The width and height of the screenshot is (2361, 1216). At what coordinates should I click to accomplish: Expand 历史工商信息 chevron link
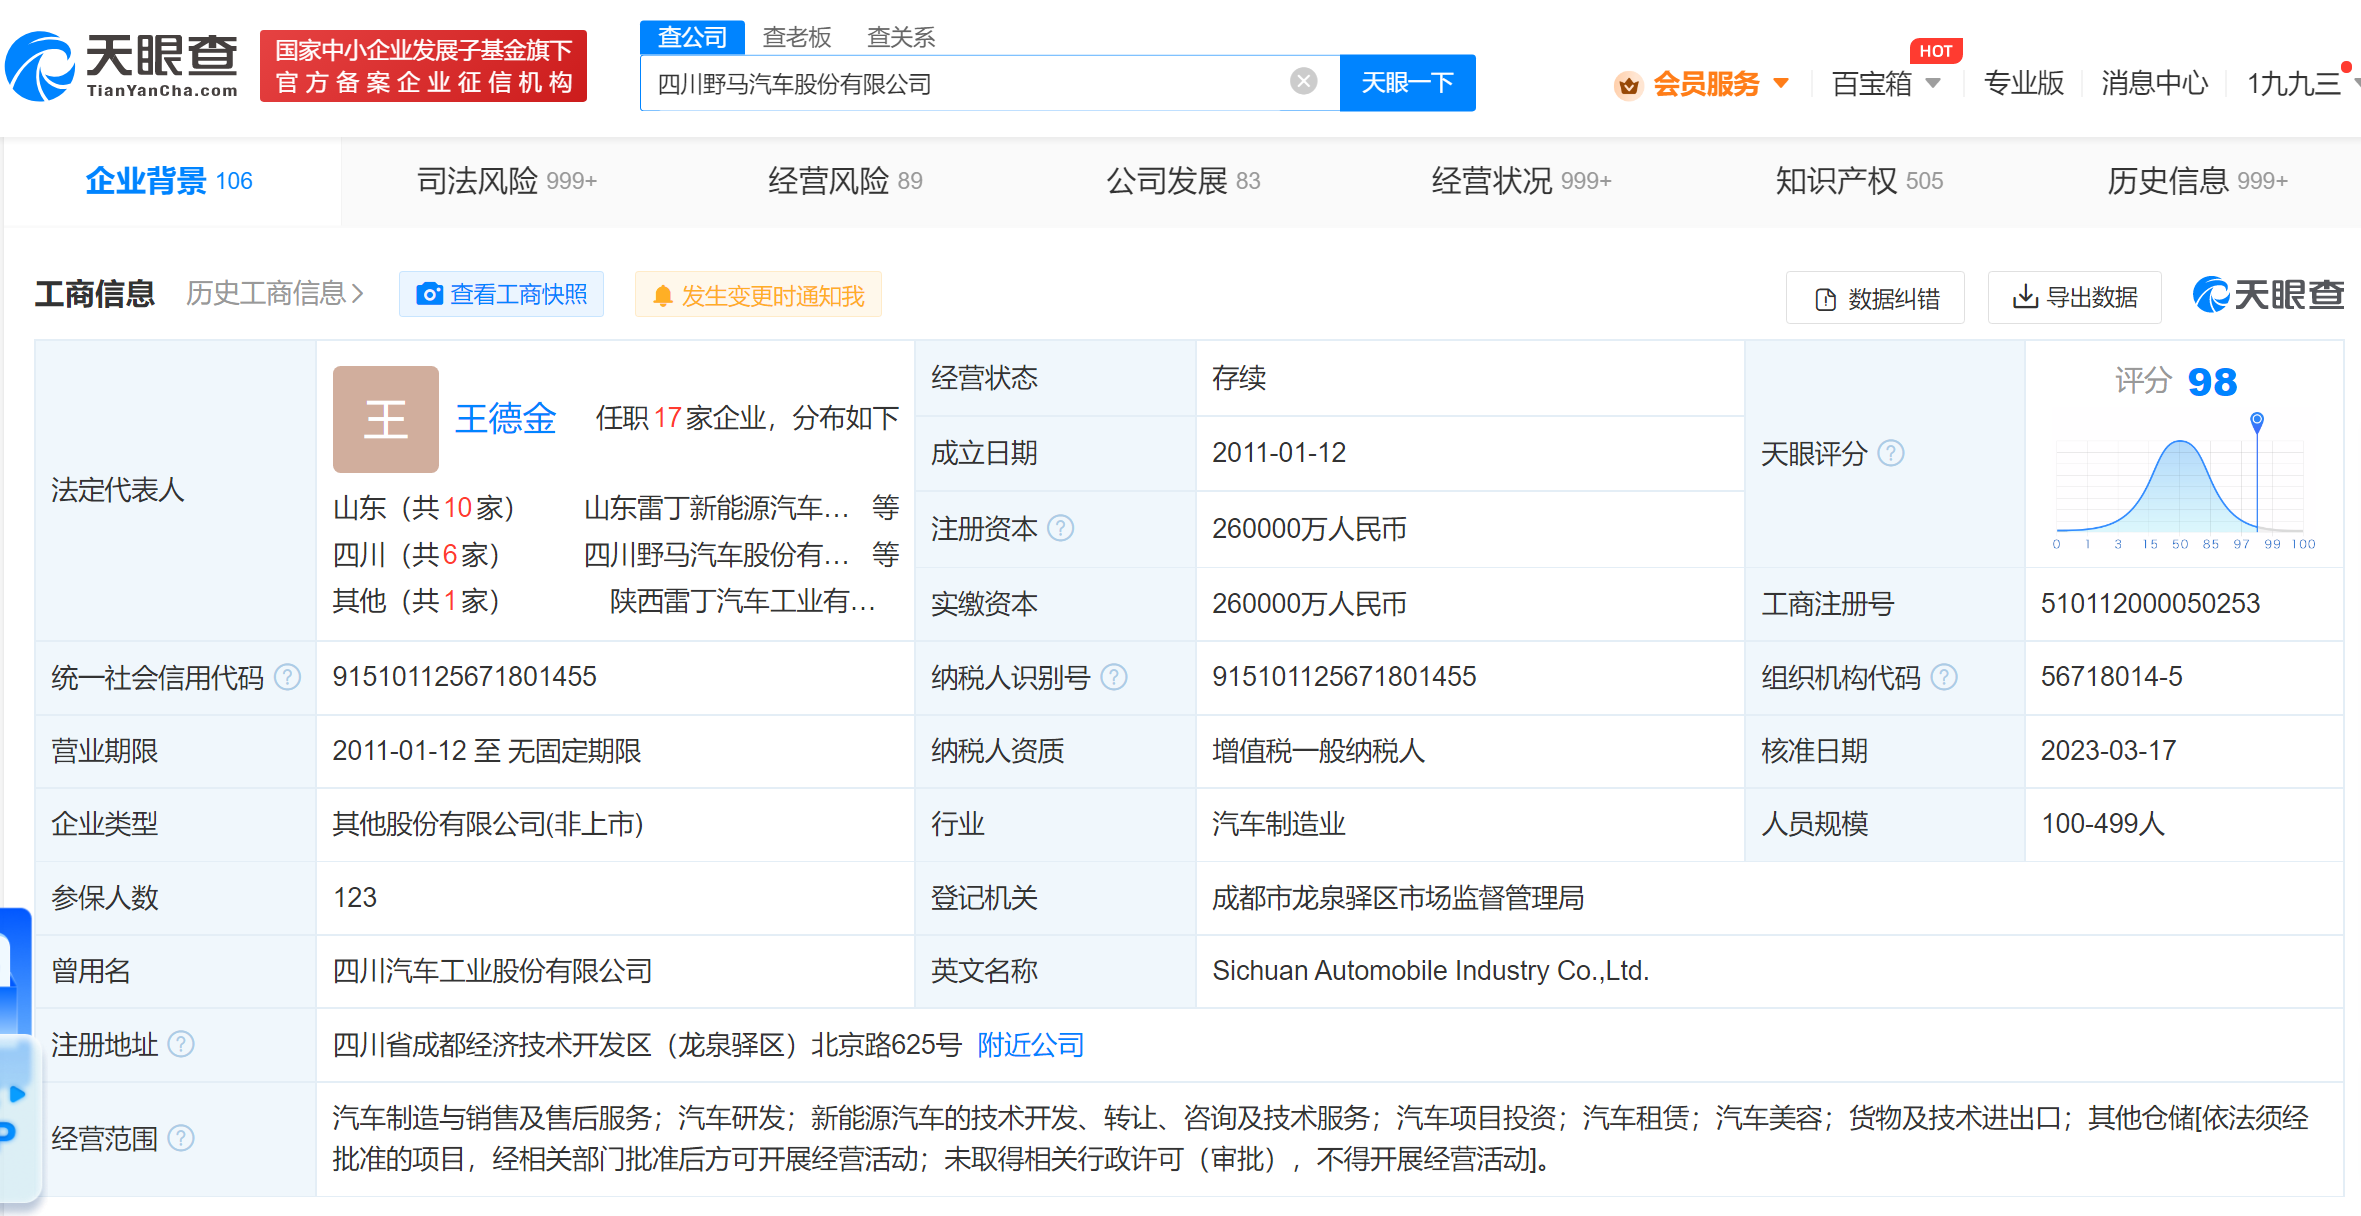(x=275, y=294)
